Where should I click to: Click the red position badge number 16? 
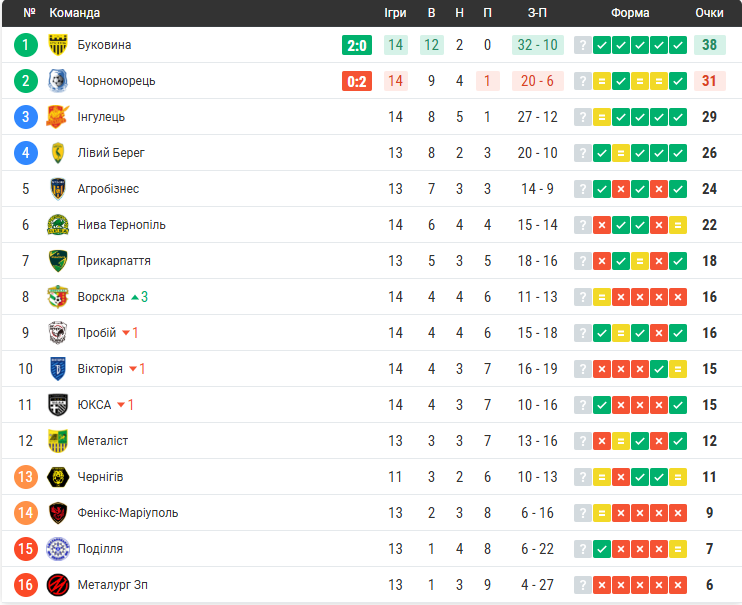(x=26, y=585)
